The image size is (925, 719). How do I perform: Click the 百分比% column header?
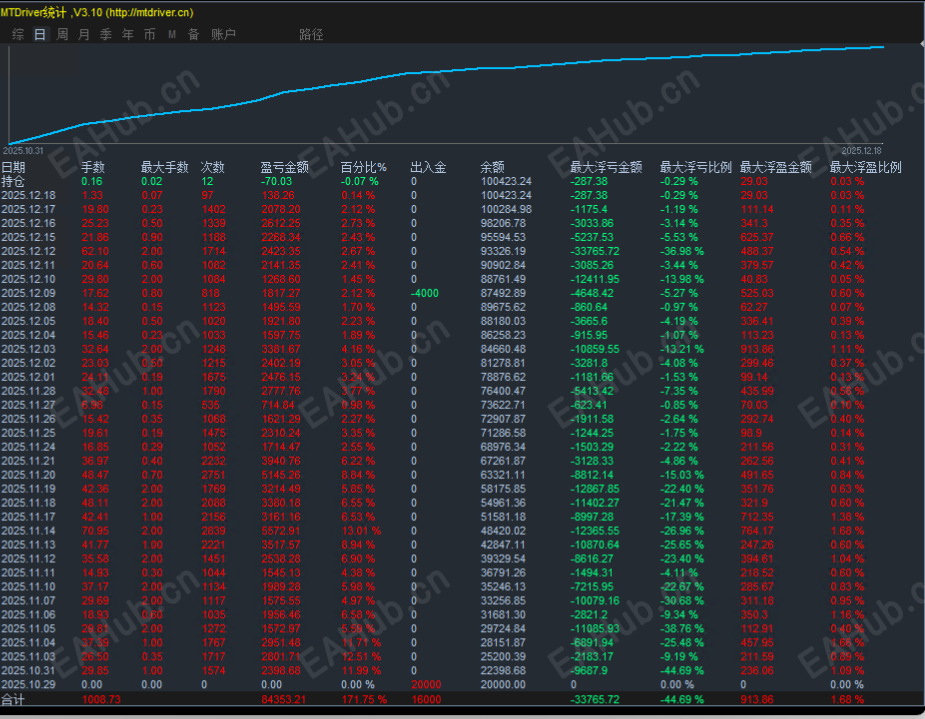(x=363, y=168)
